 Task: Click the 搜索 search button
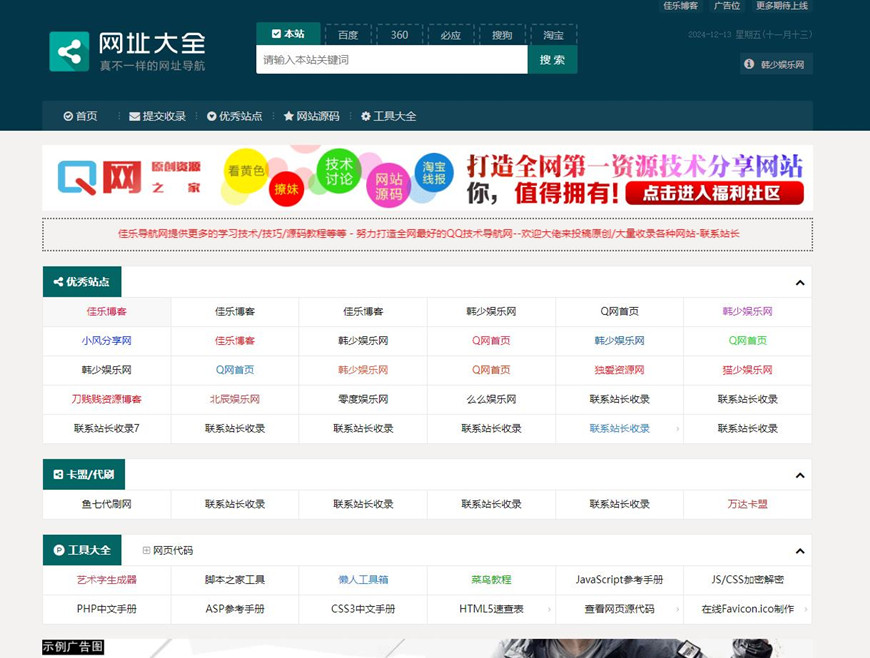553,59
